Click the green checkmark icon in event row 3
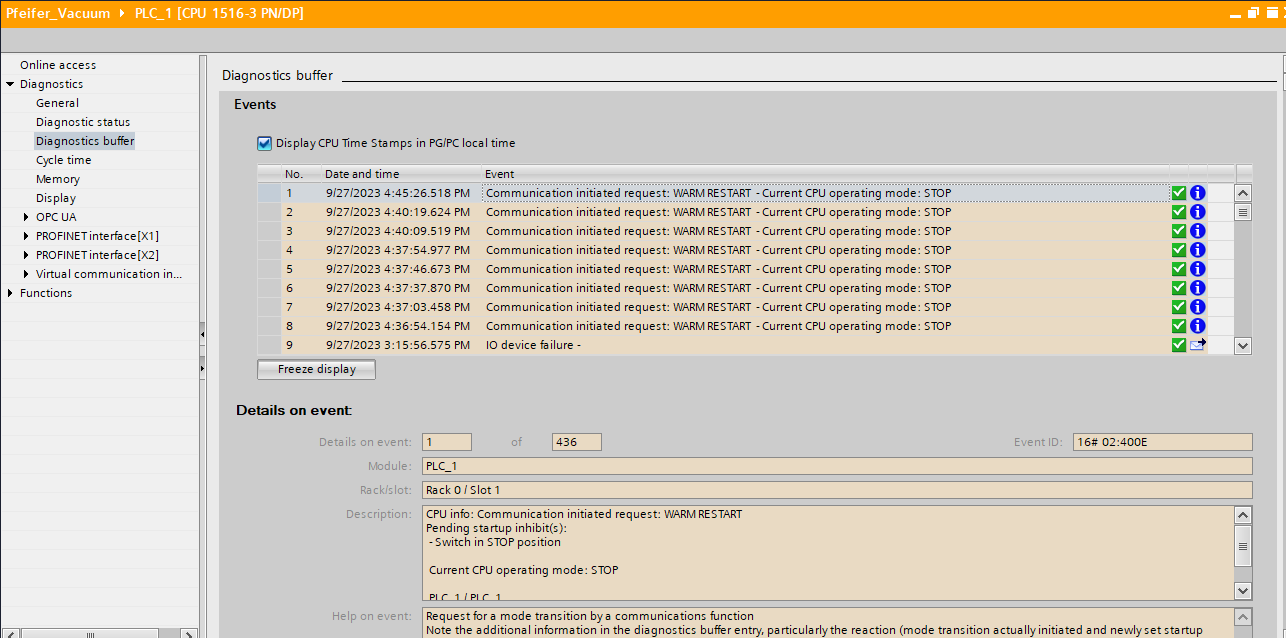This screenshot has width=1286, height=638. 1179,231
